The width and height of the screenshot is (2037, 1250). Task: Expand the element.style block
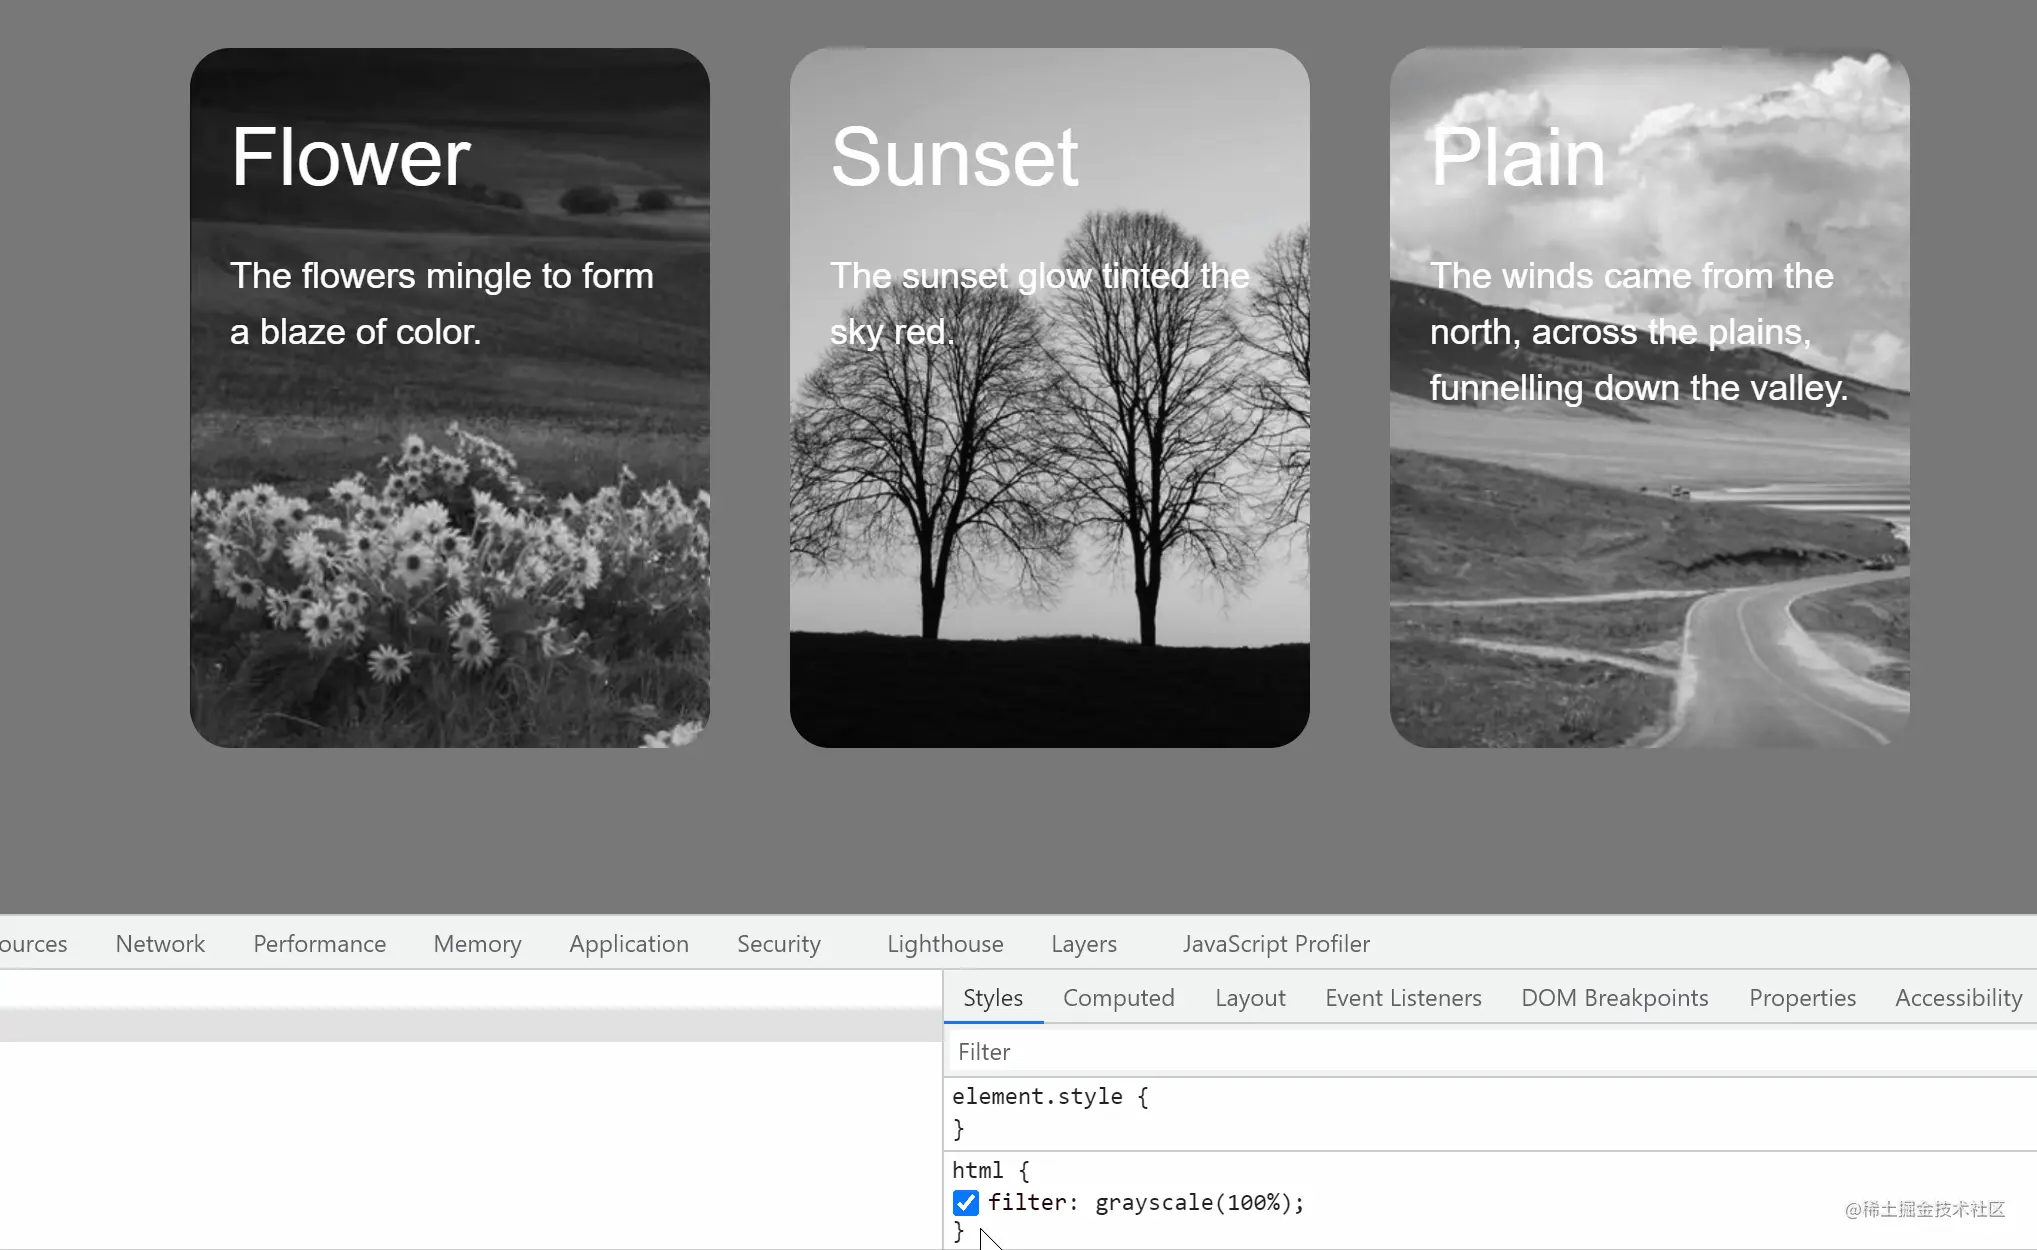1052,1096
